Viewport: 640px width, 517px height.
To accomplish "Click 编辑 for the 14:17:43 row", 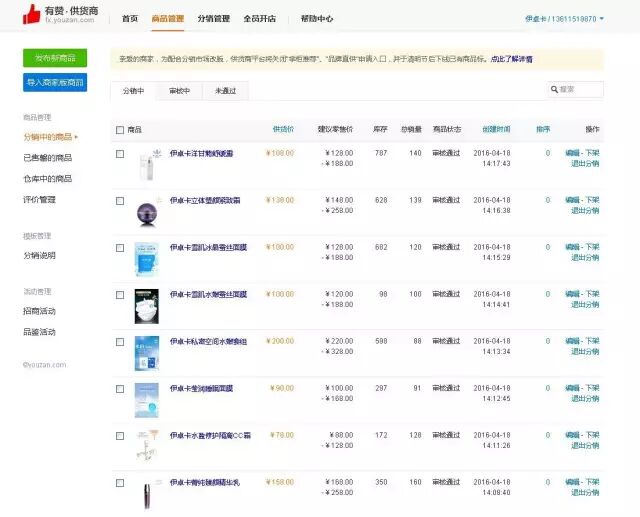I will click(572, 153).
